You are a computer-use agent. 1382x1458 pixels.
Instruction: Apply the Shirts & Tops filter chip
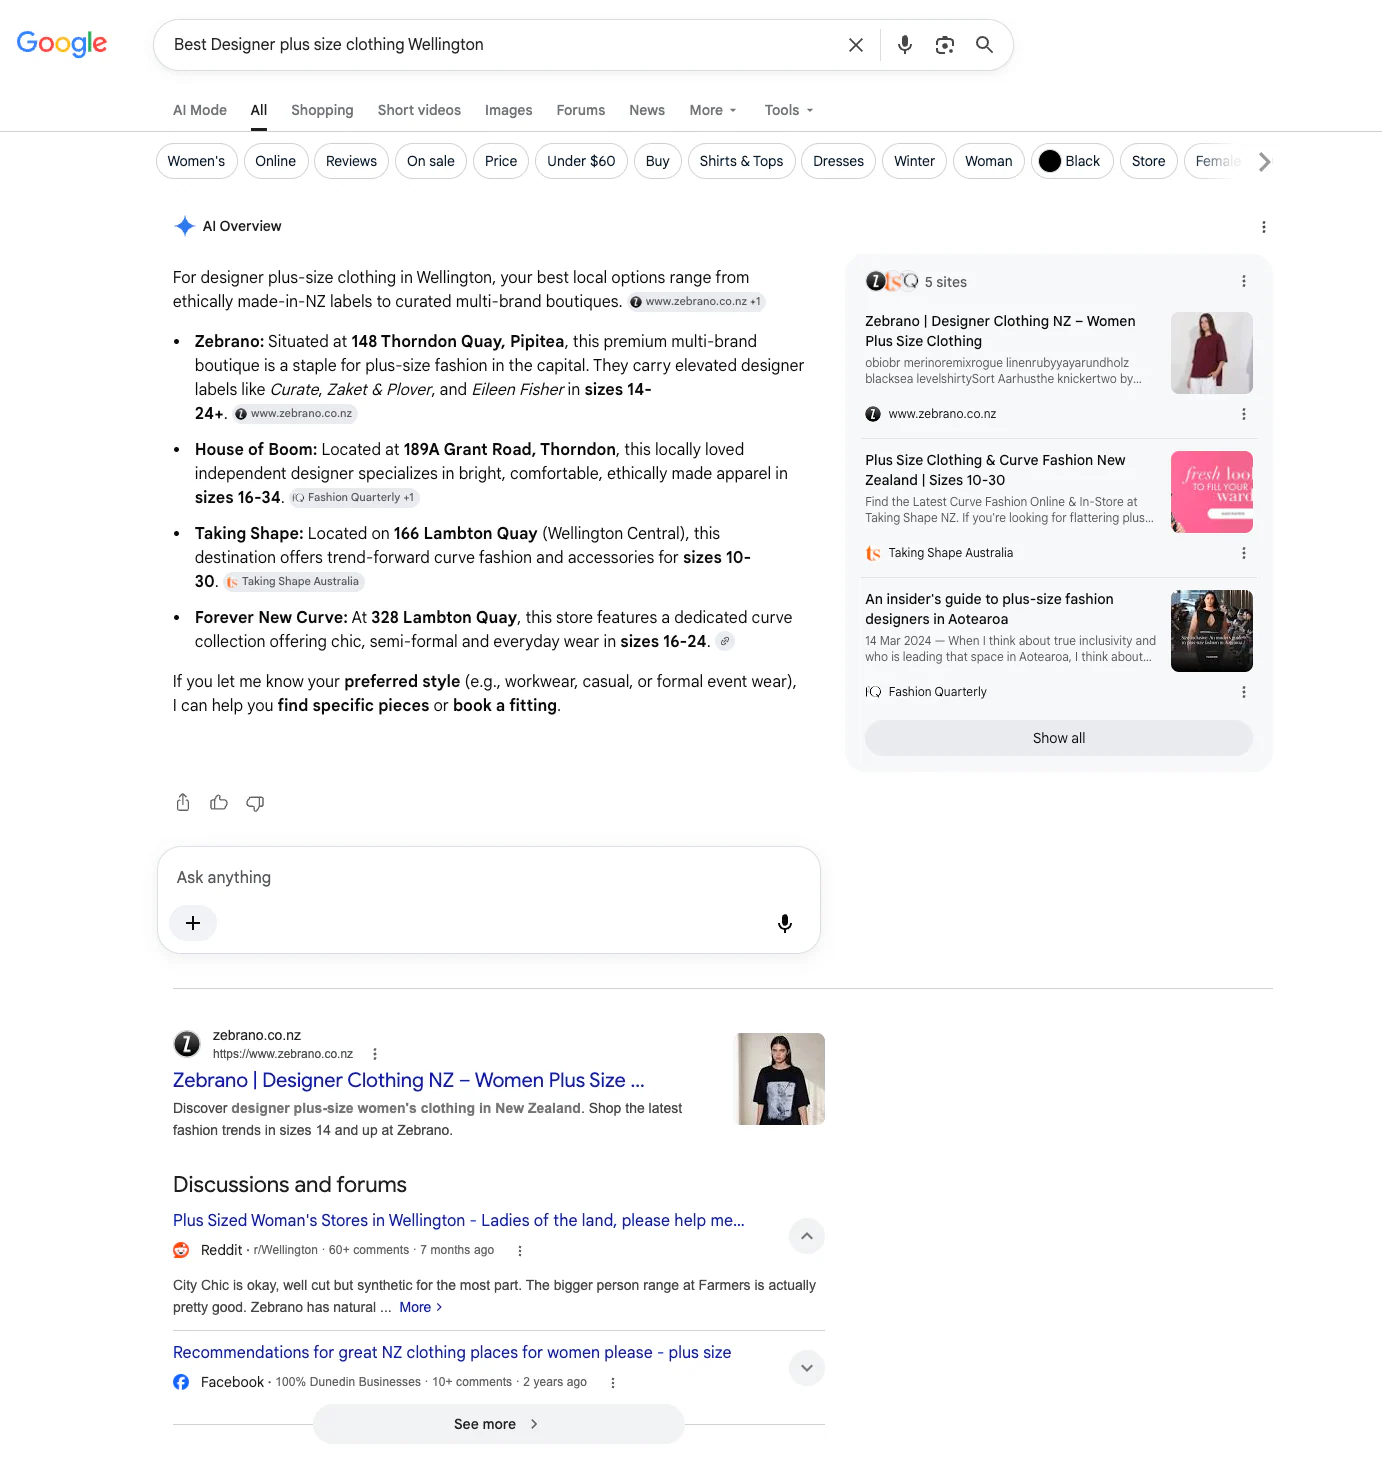tap(741, 161)
